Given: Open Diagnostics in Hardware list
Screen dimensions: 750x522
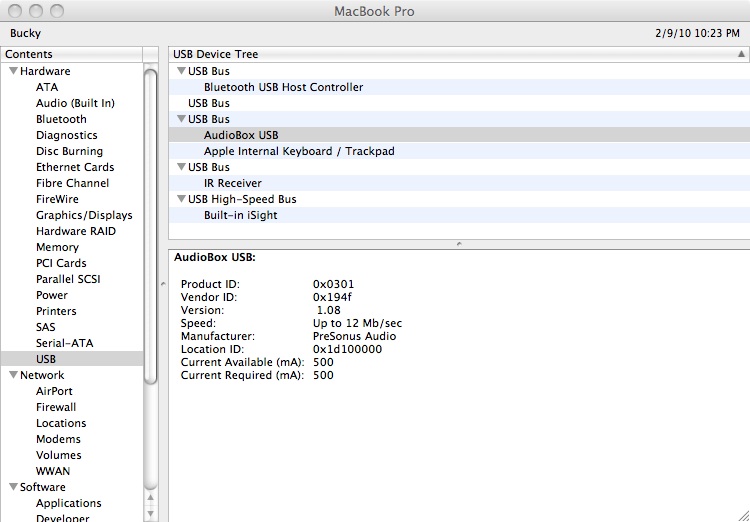Looking at the screenshot, I should coord(66,135).
